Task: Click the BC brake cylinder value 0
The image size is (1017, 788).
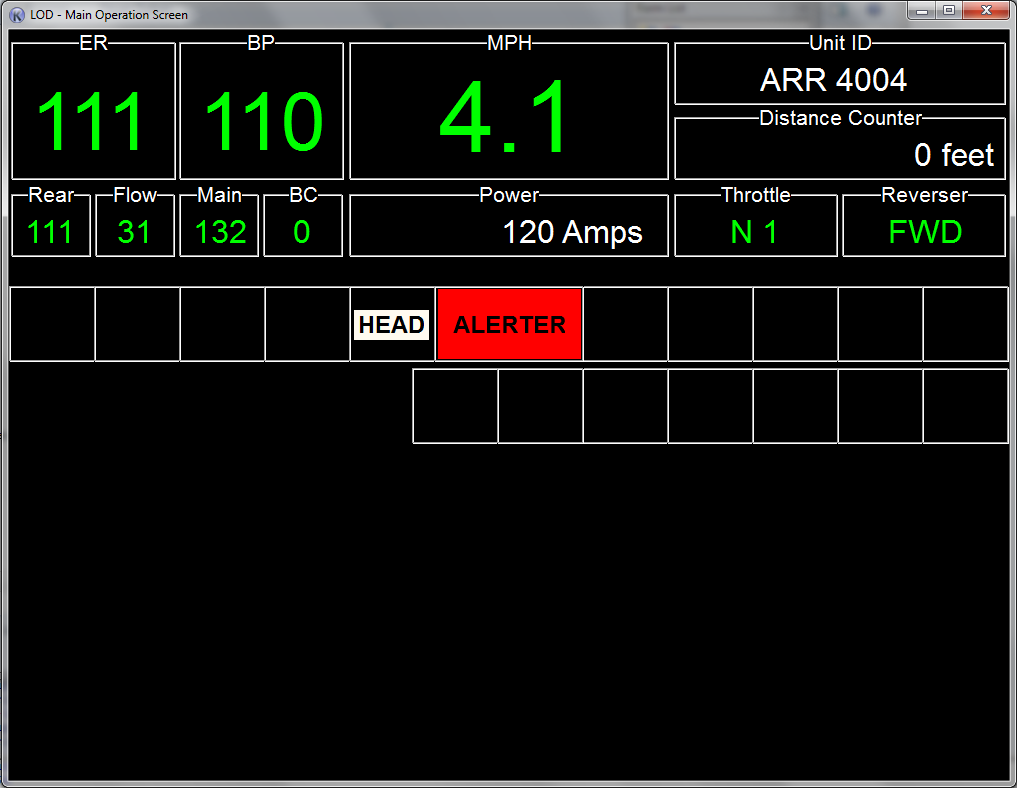Action: tap(302, 232)
